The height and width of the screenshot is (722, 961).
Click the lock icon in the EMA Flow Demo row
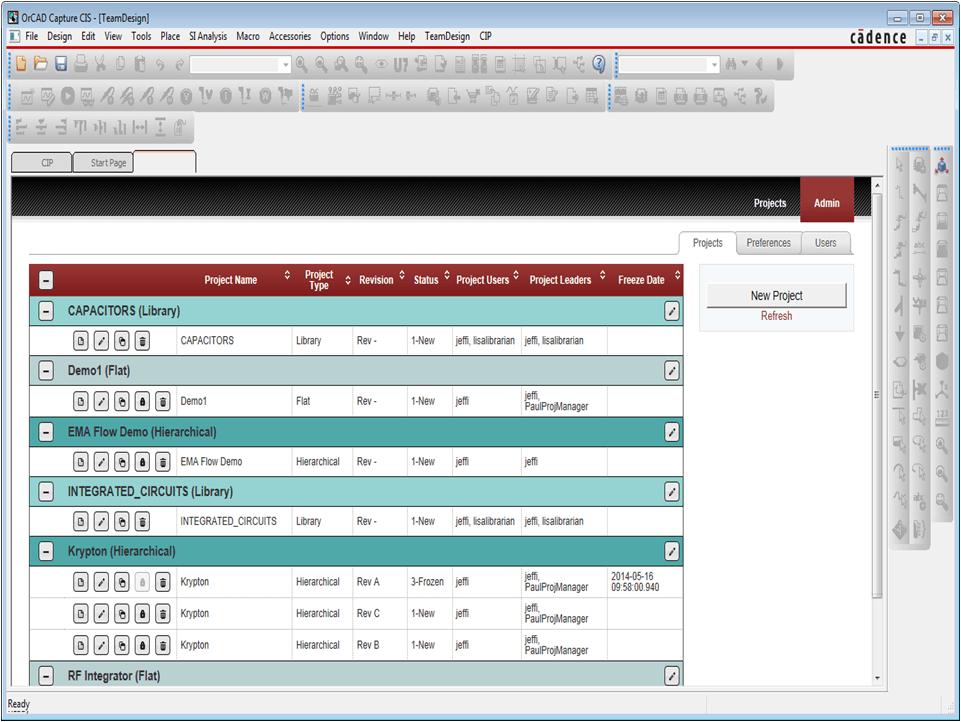pyautogui.click(x=143, y=462)
